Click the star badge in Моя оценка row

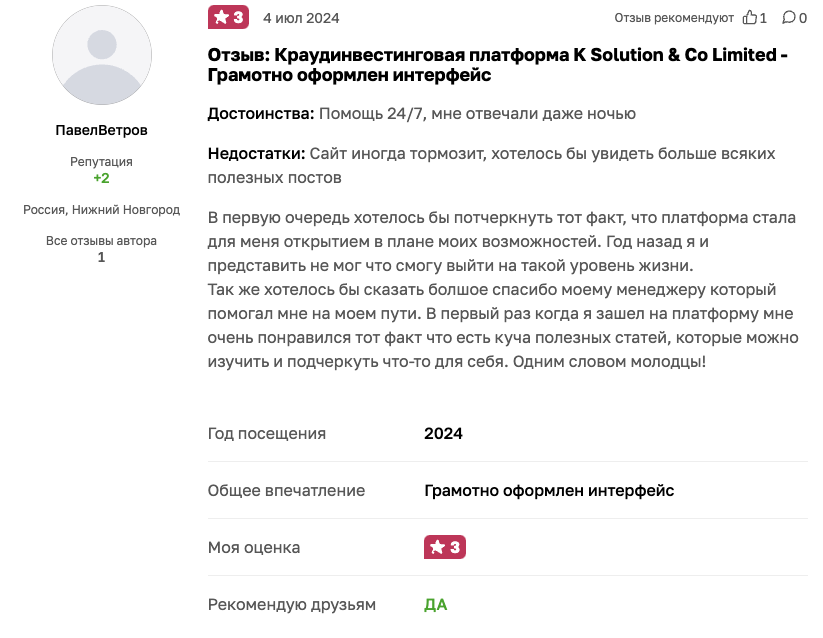[x=445, y=547]
